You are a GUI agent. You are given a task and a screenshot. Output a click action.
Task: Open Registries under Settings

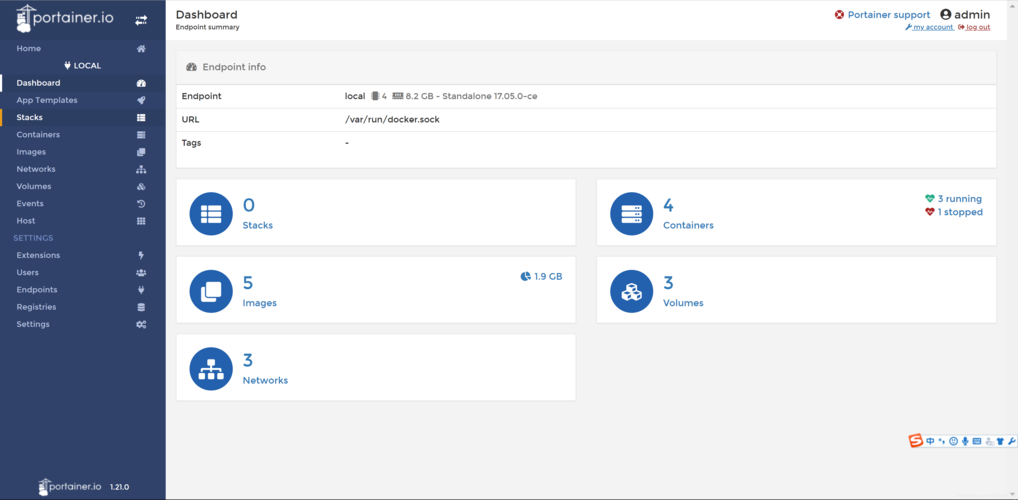pos(36,307)
